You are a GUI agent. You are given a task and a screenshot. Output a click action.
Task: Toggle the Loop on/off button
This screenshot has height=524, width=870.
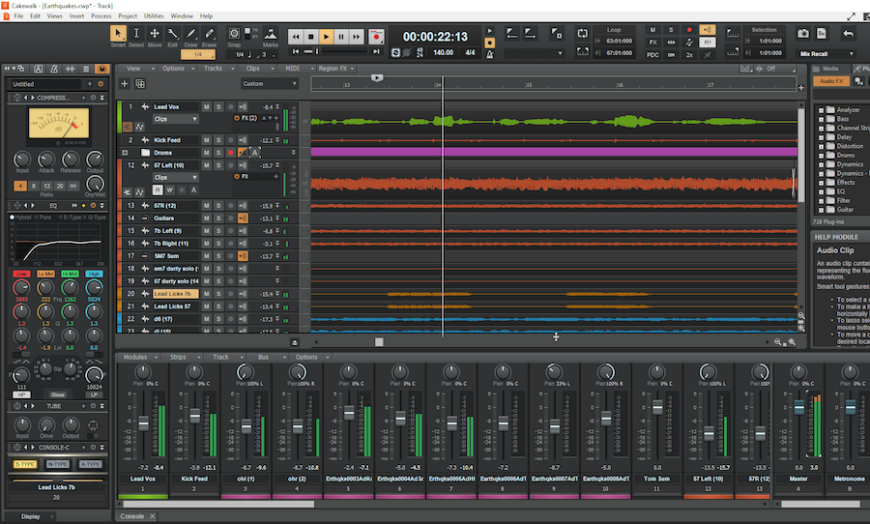coord(582,33)
